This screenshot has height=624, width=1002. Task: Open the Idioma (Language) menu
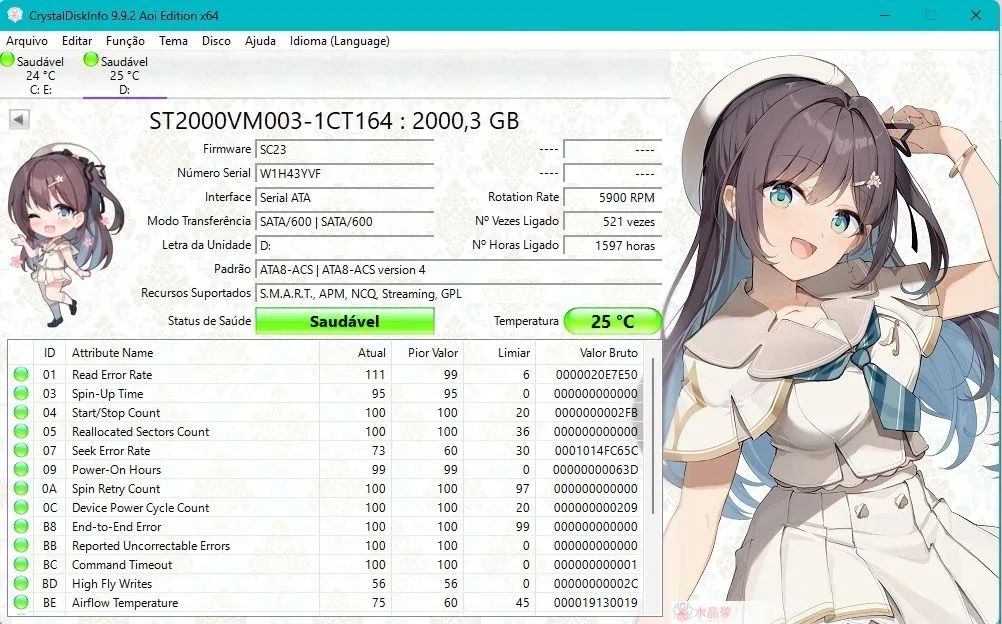(339, 41)
